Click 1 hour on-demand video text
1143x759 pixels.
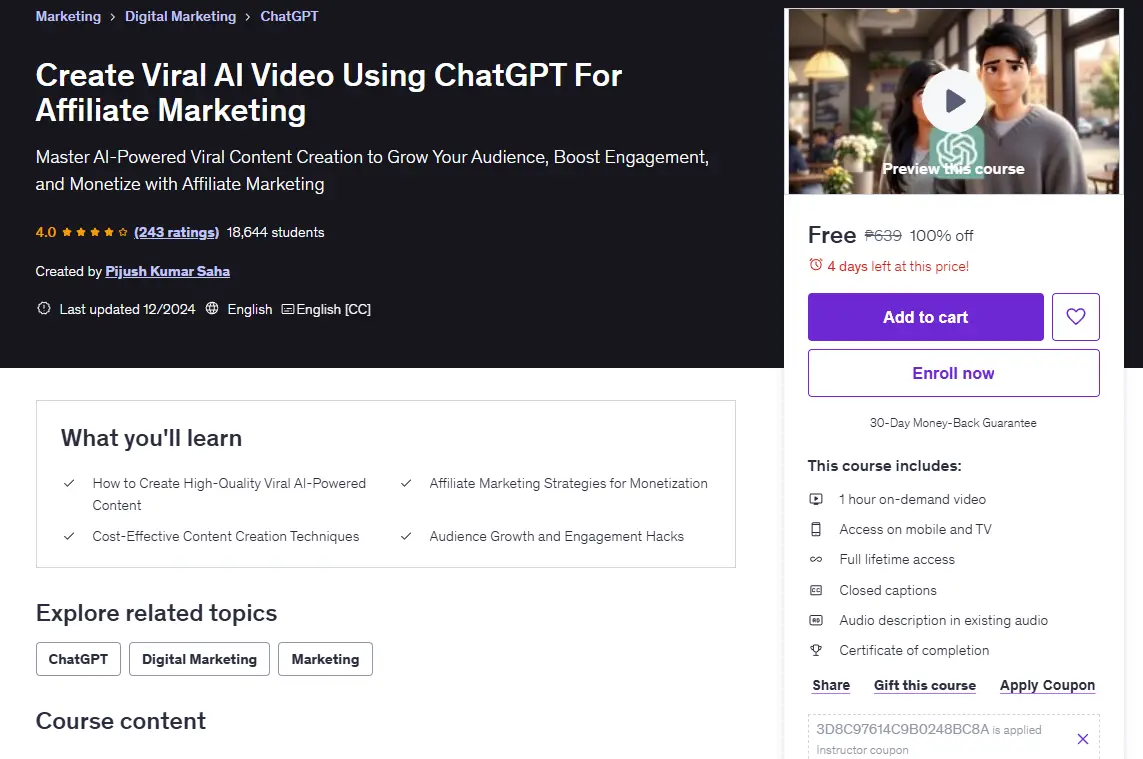coord(913,499)
